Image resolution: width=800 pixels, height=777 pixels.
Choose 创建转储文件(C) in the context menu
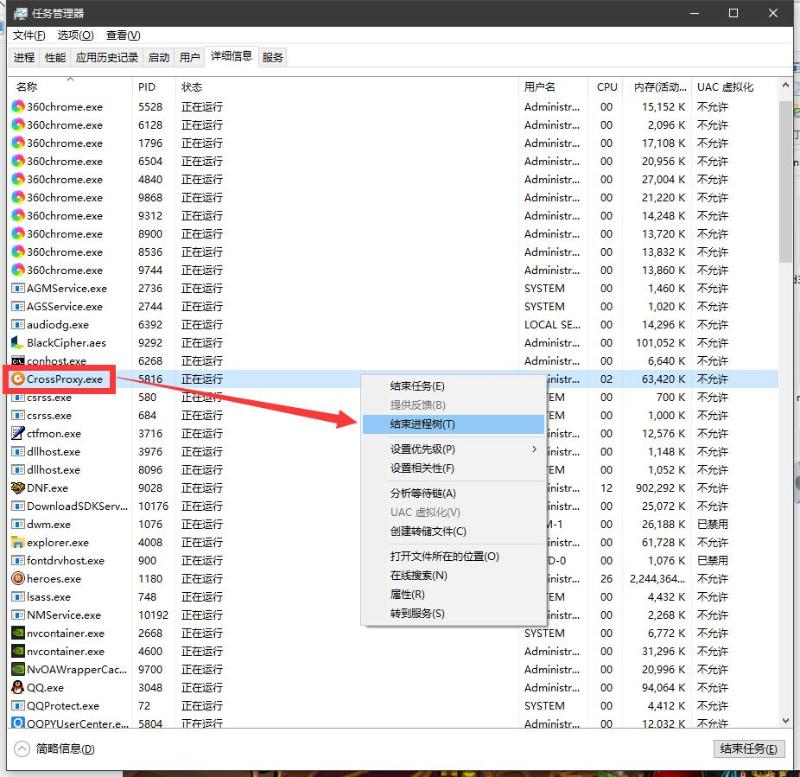[x=453, y=532]
